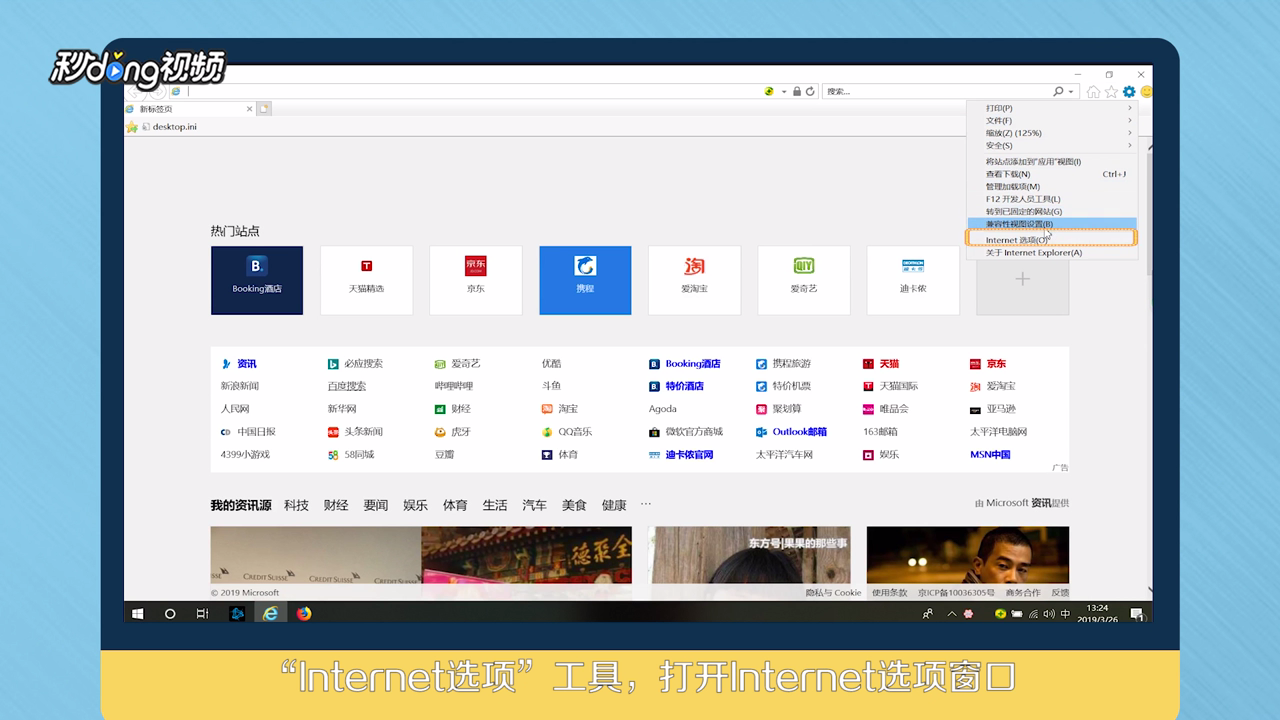Click the Cortana circle on taskbar

click(x=170, y=613)
